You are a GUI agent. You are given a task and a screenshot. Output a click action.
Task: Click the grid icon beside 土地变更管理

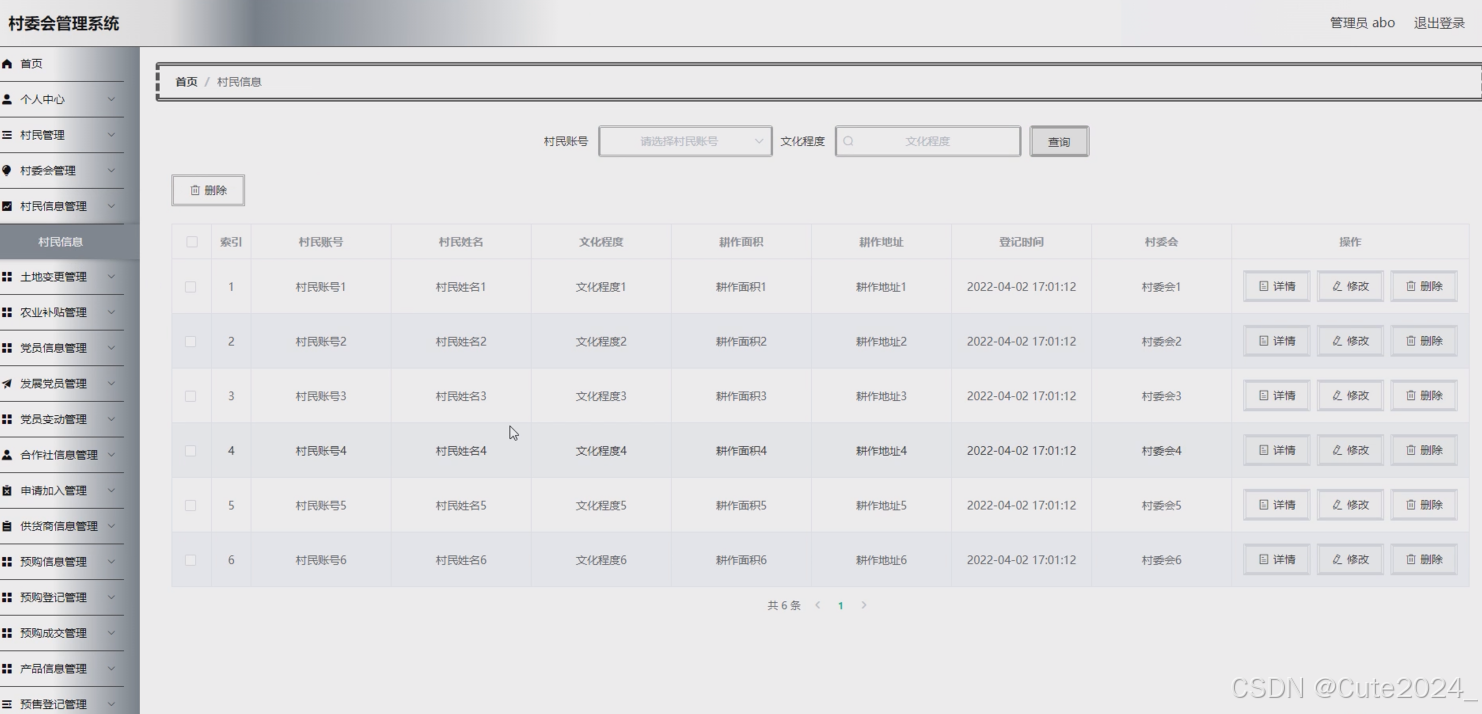point(7,277)
